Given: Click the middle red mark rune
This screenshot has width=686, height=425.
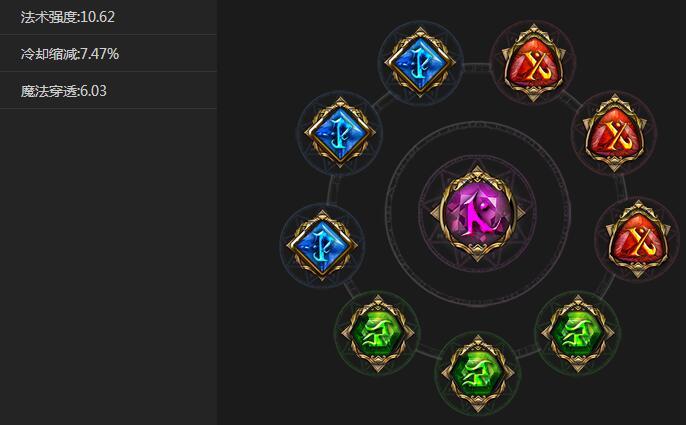Looking at the screenshot, I should point(614,133).
